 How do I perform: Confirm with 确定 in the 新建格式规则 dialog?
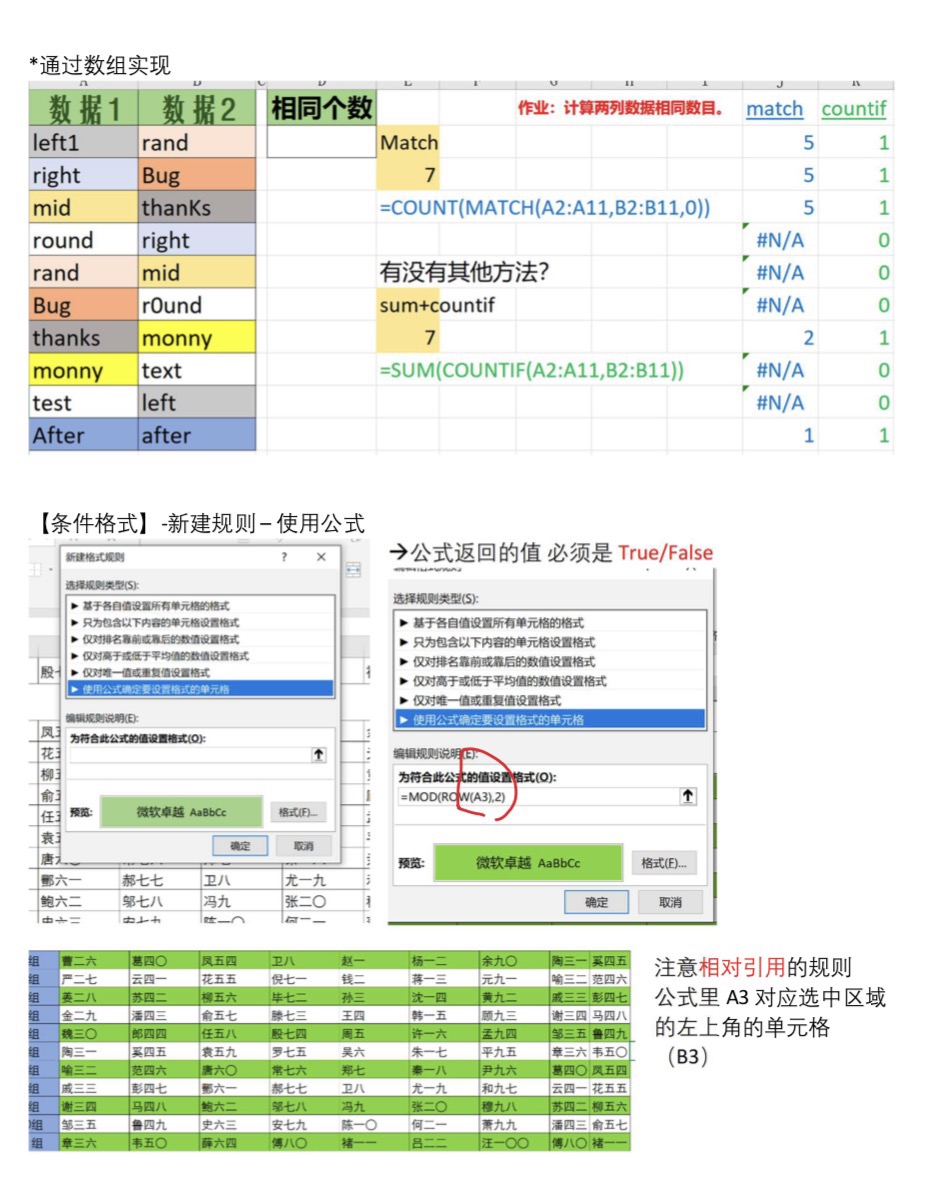[240, 846]
